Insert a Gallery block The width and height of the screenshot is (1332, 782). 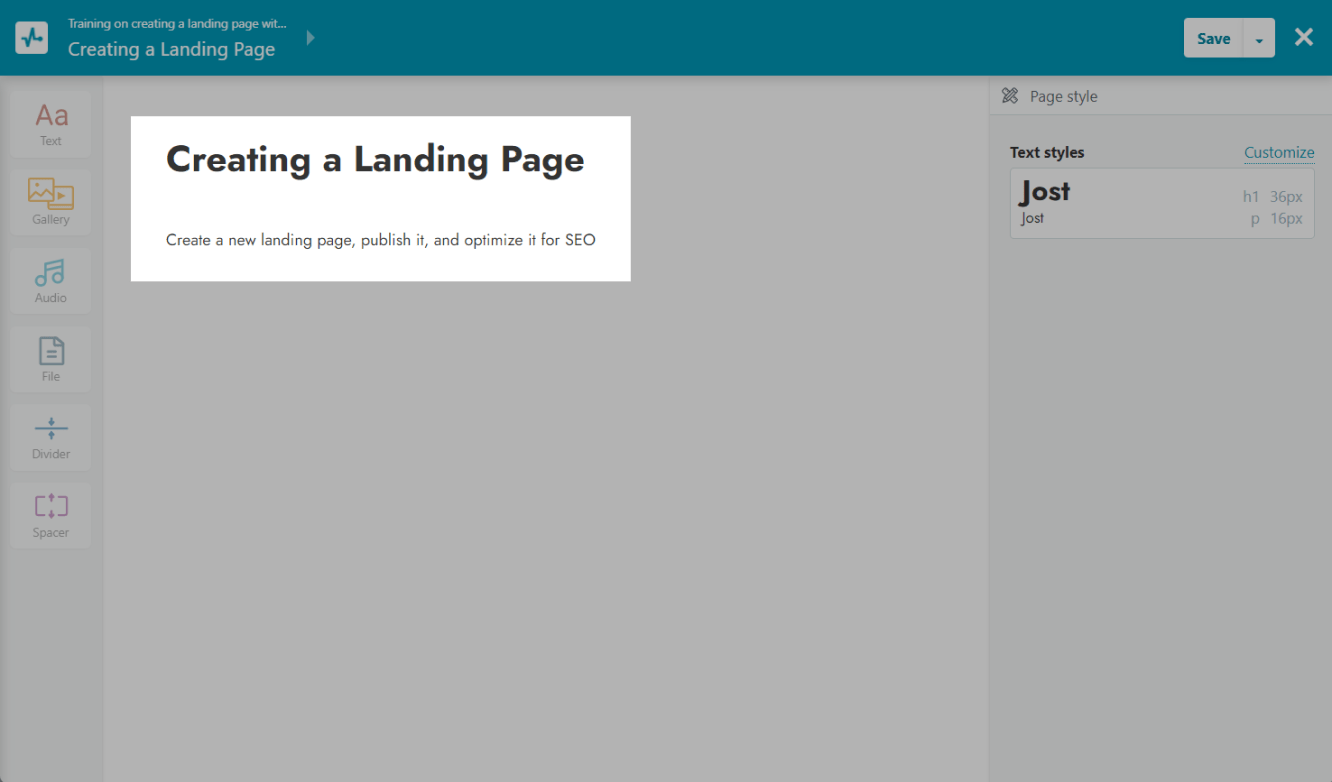tap(50, 202)
